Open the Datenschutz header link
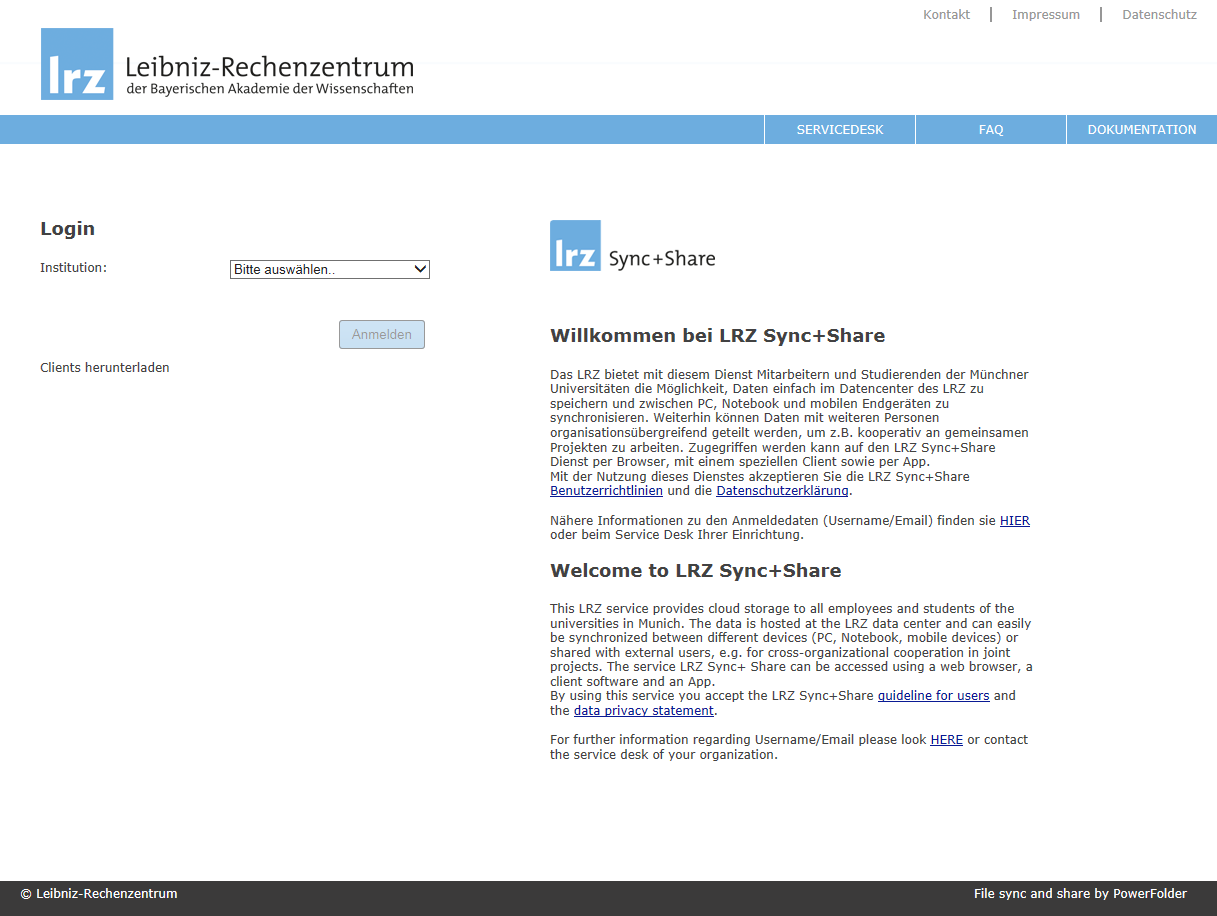Image resolution: width=1217 pixels, height=916 pixels. click(x=1159, y=15)
